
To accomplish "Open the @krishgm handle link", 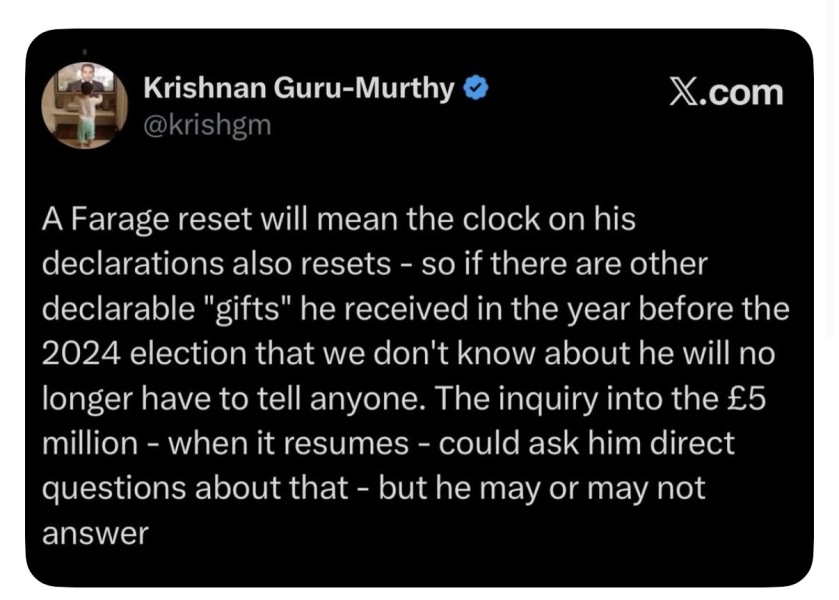I will (208, 126).
